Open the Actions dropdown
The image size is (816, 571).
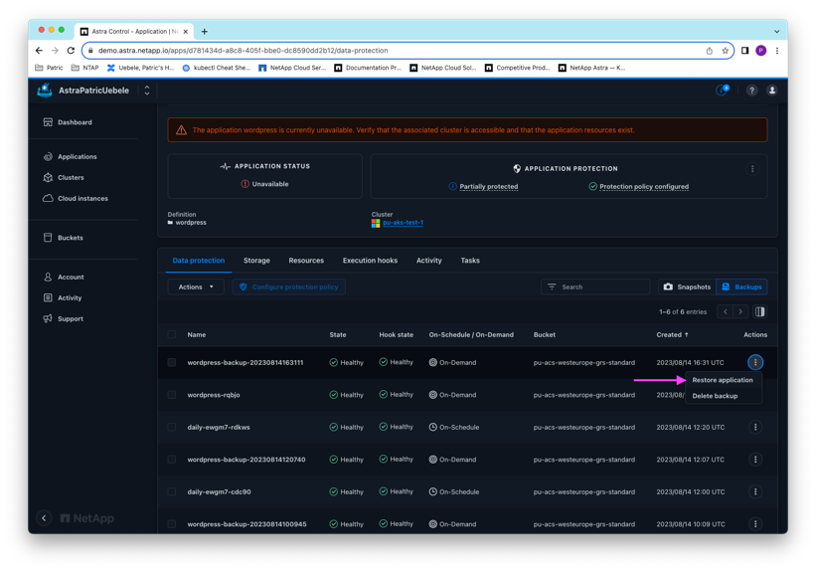[196, 287]
